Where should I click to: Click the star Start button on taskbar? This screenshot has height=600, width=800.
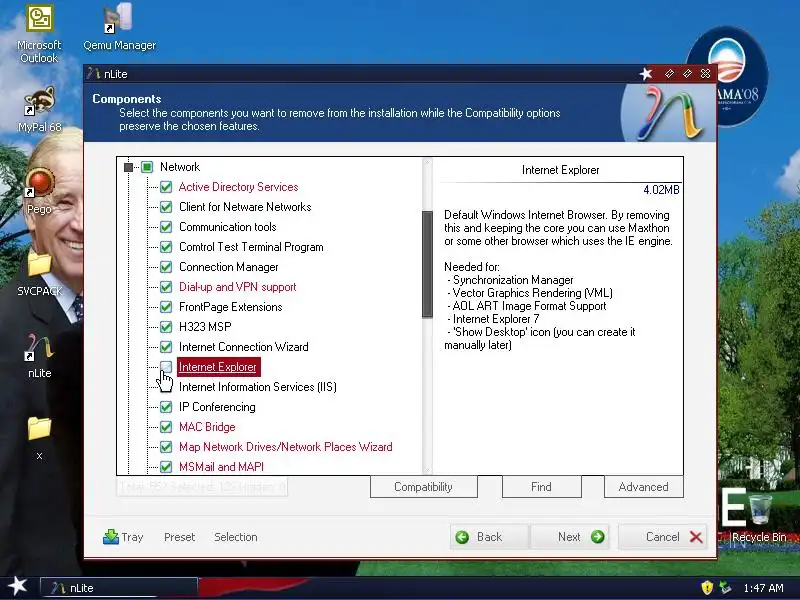(17, 586)
